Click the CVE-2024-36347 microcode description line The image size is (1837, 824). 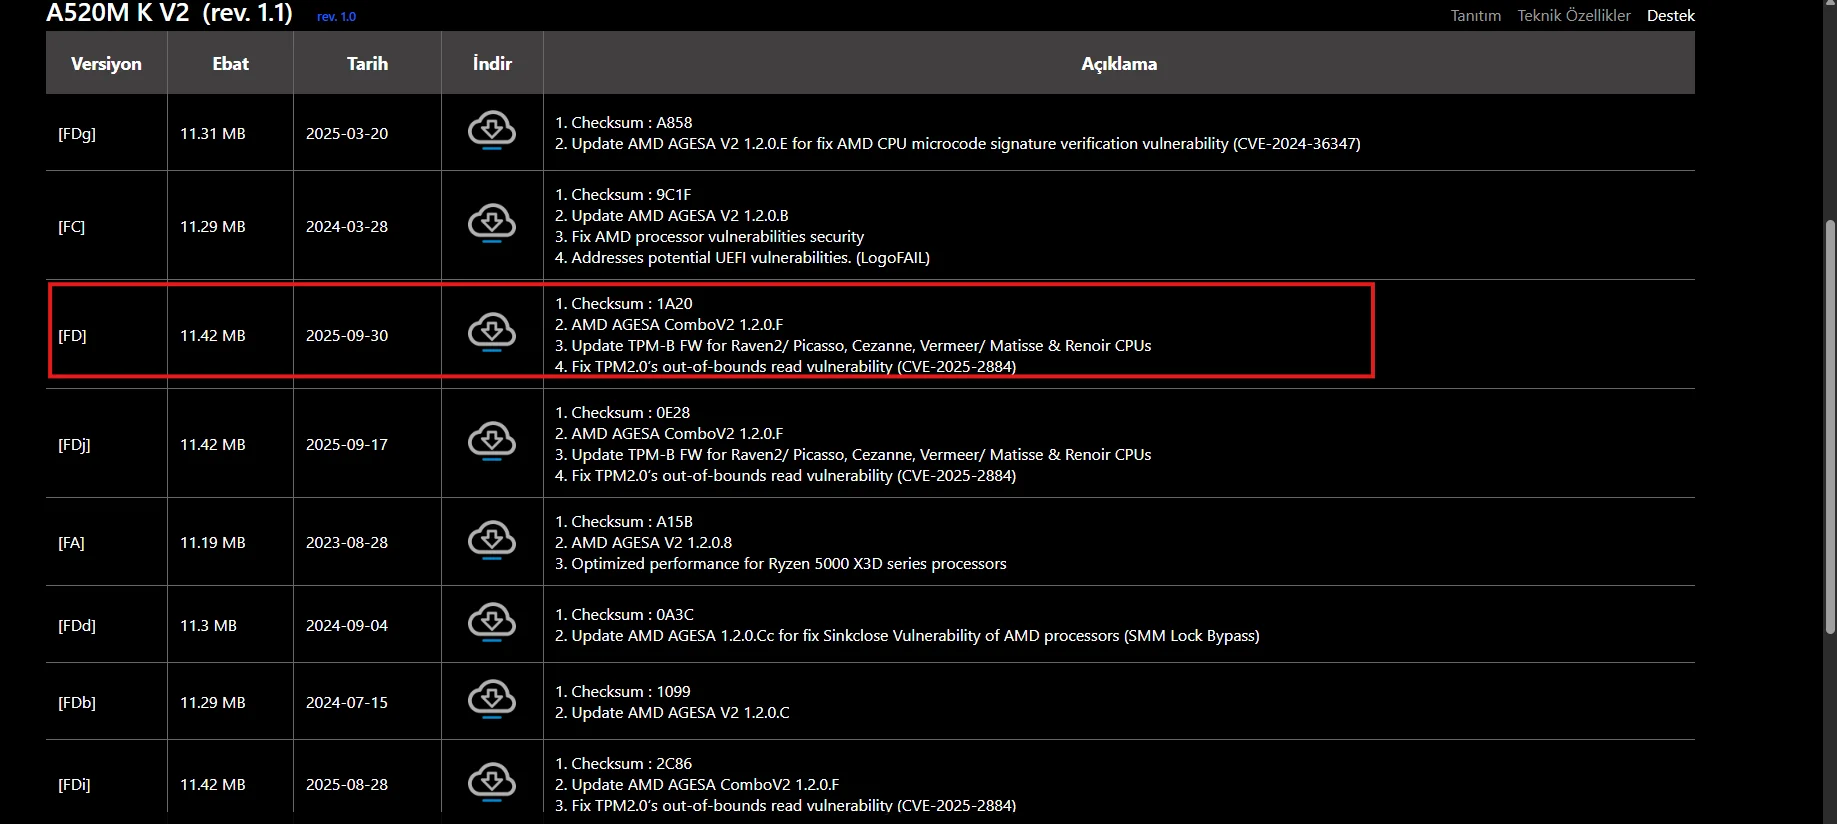tap(958, 143)
